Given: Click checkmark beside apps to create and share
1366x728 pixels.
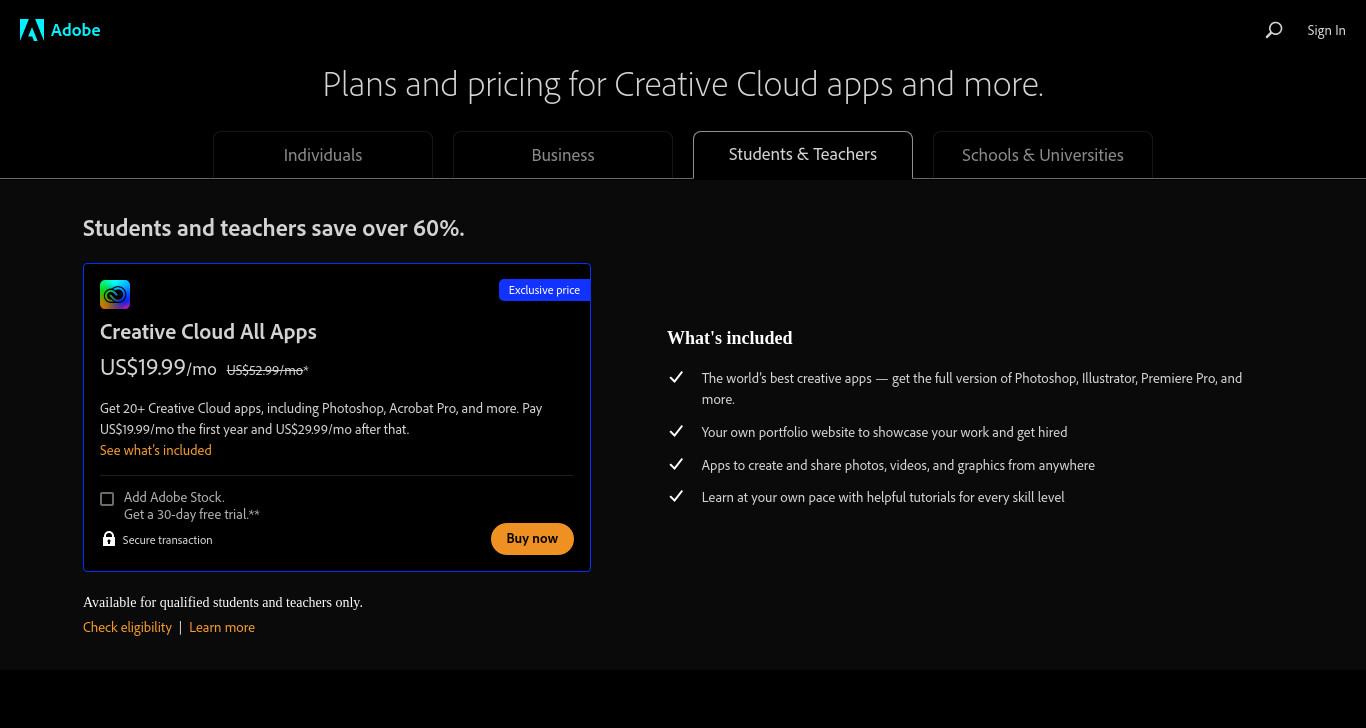Looking at the screenshot, I should 676,464.
